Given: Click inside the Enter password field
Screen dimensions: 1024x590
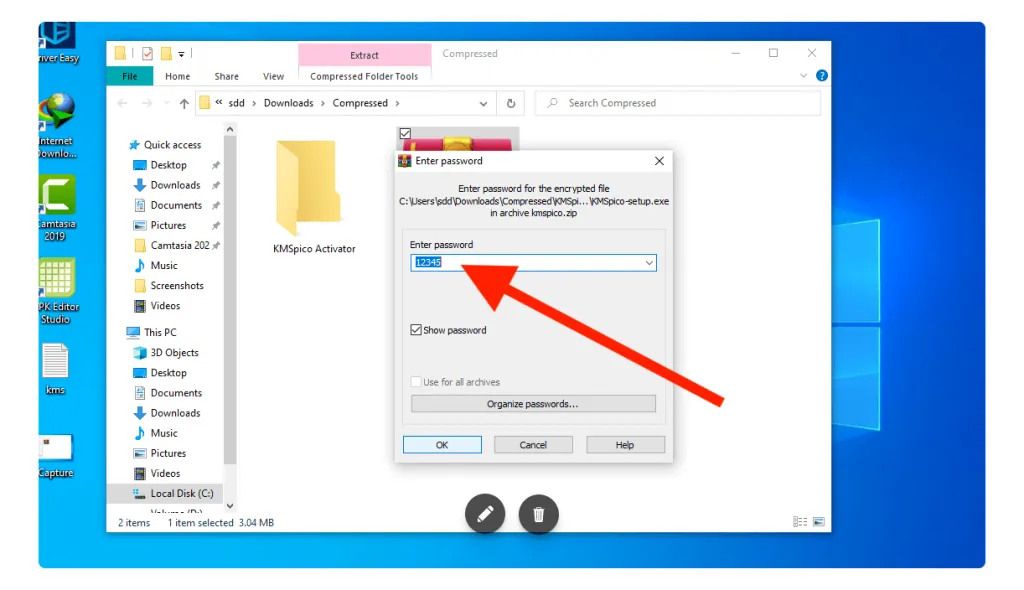Looking at the screenshot, I should tap(533, 263).
